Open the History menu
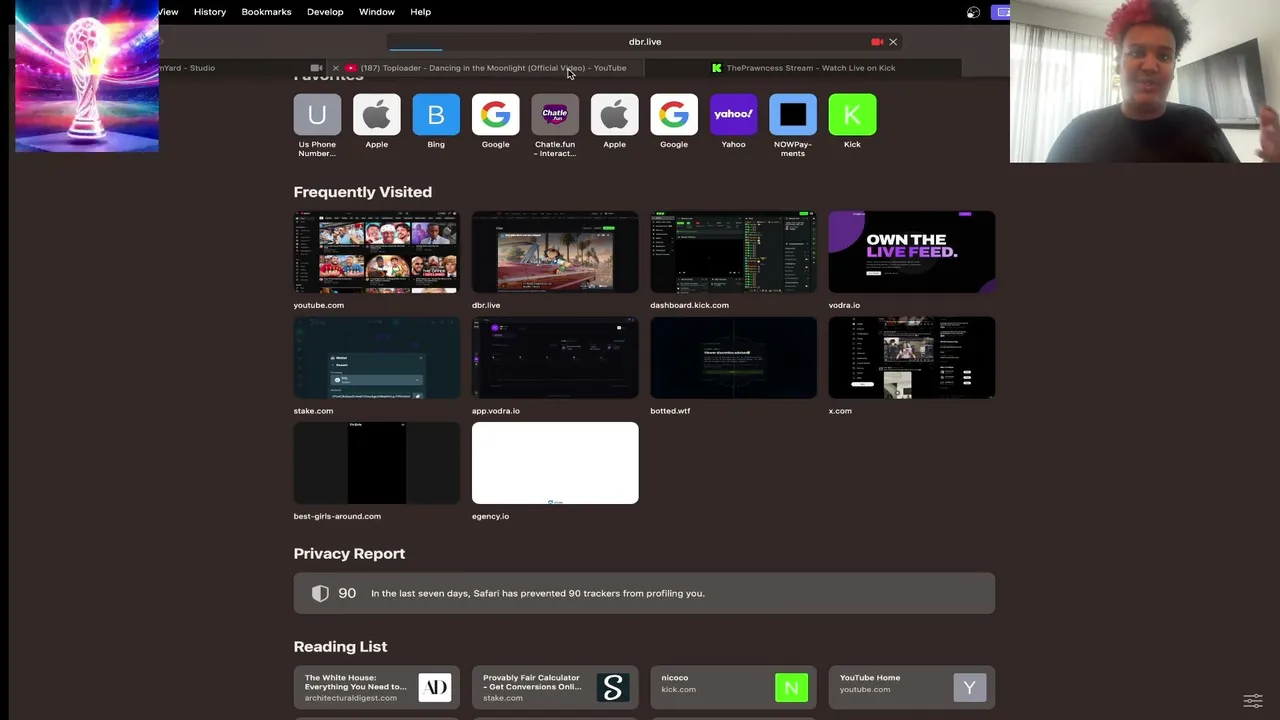 210,12
